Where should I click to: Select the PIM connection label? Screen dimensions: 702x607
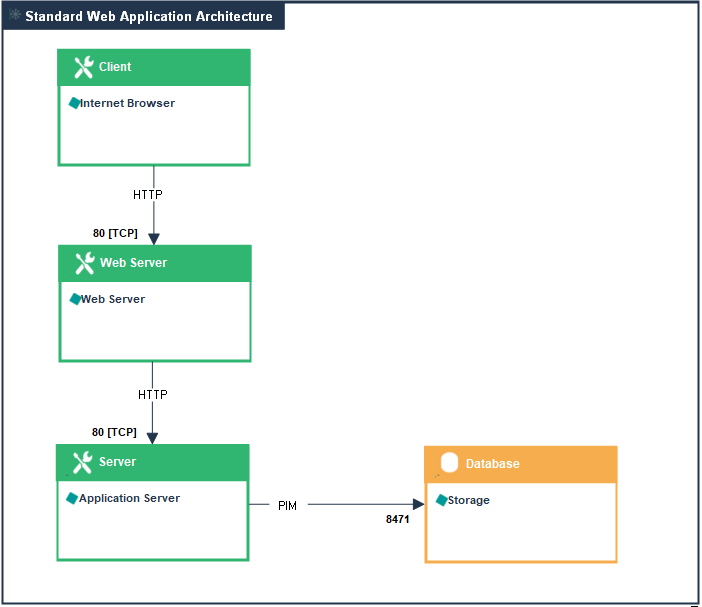point(287,506)
